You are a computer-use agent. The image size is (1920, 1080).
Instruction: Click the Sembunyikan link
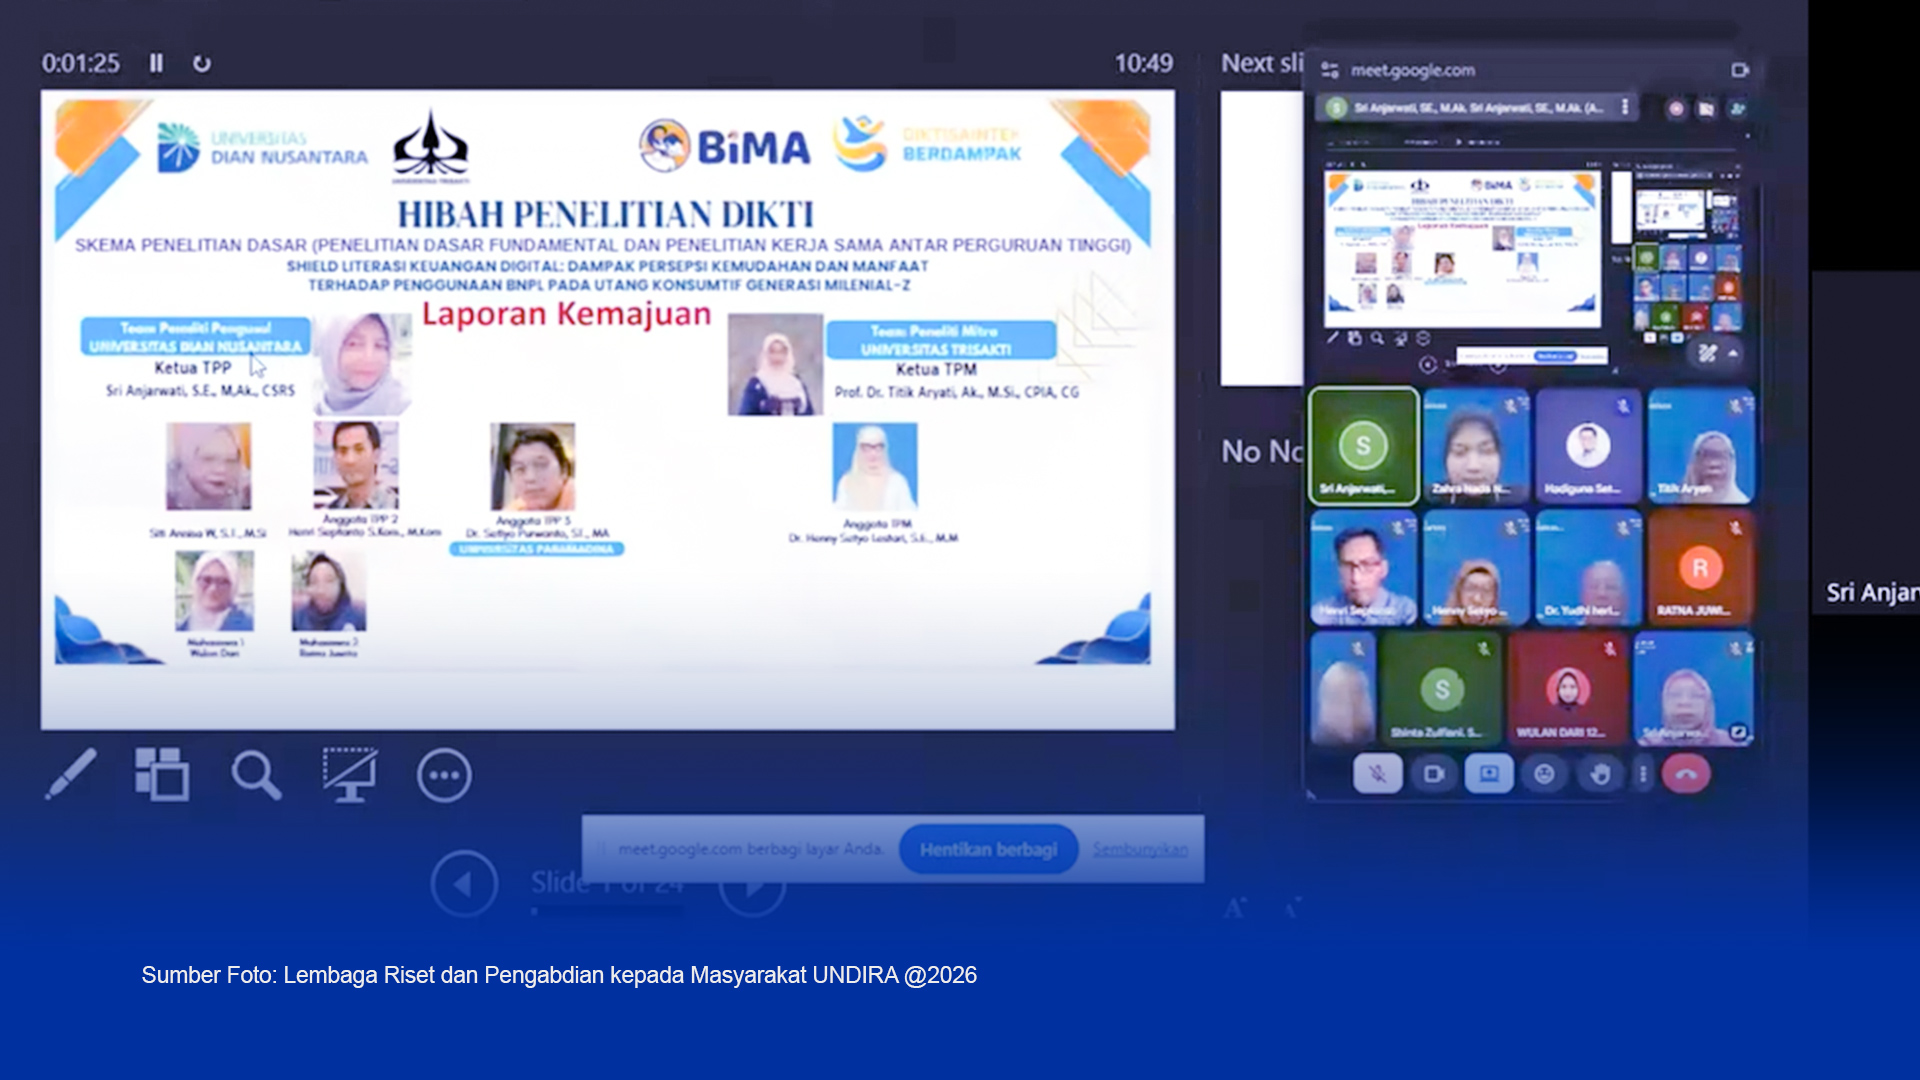1140,850
